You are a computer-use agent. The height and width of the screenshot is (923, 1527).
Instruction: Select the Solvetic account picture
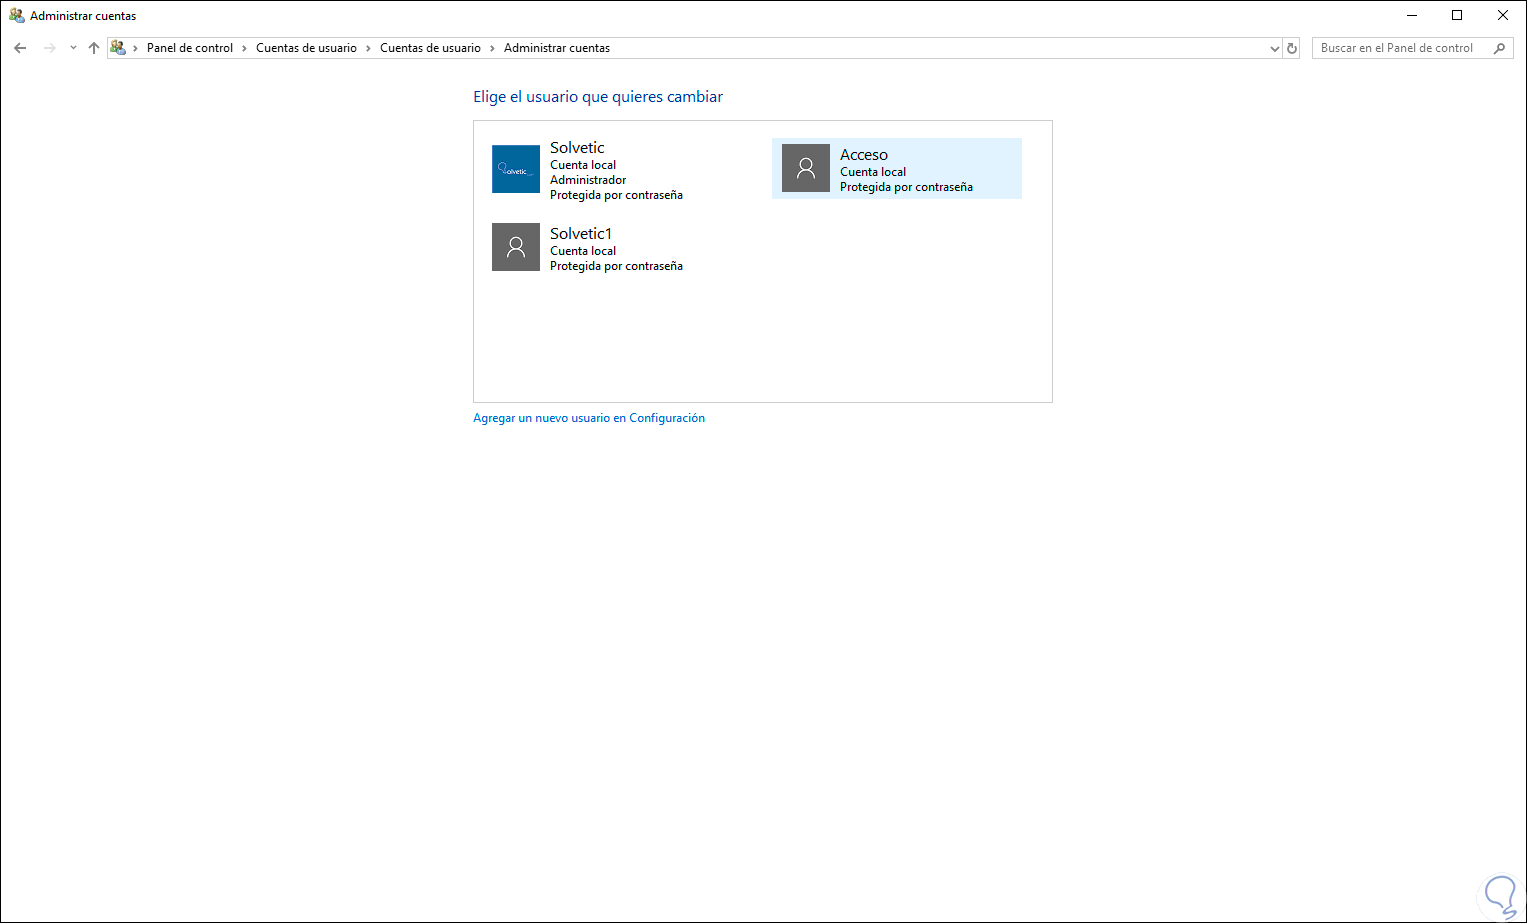point(516,169)
